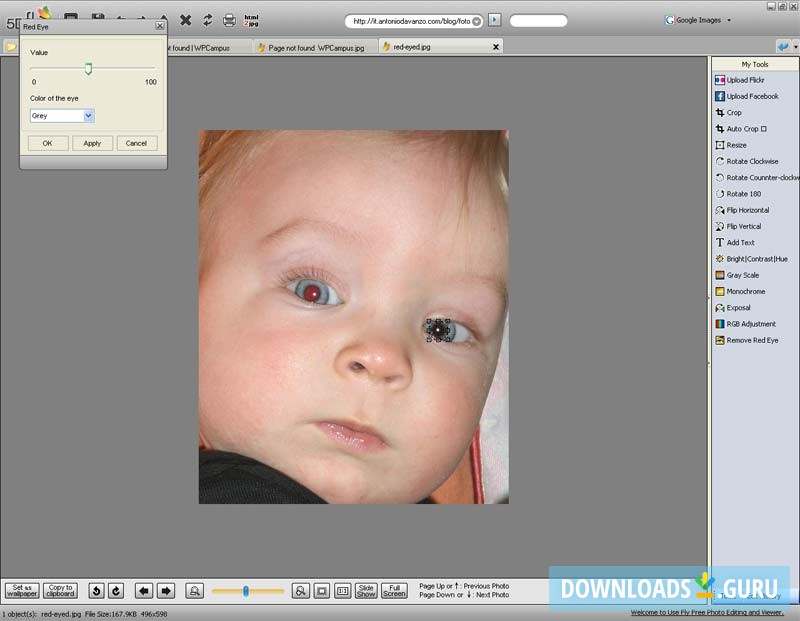Click the Flip Horizontal tool
The image size is (800, 621).
tap(747, 210)
